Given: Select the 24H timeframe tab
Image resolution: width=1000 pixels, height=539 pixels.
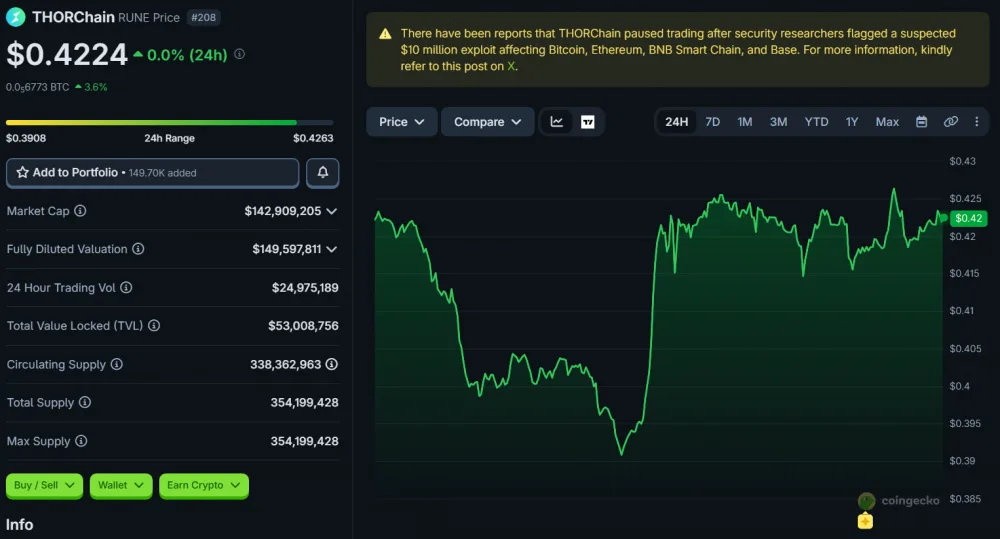Looking at the screenshot, I should [677, 122].
